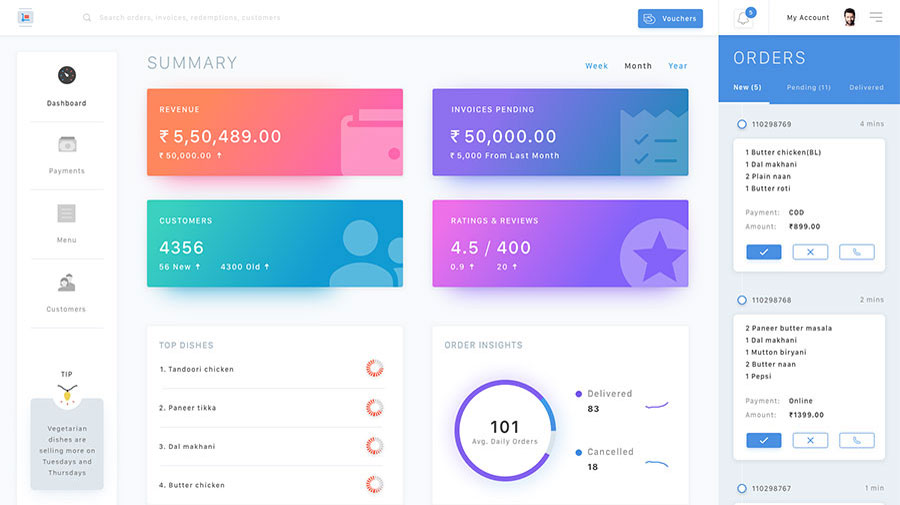Open the My Account profile menu
900x505 pixels.
[x=820, y=18]
